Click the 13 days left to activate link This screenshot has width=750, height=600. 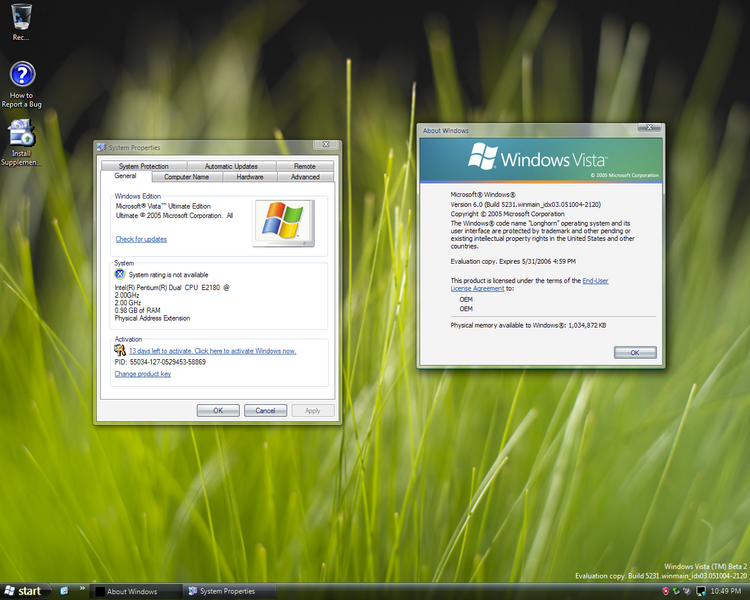coord(213,351)
